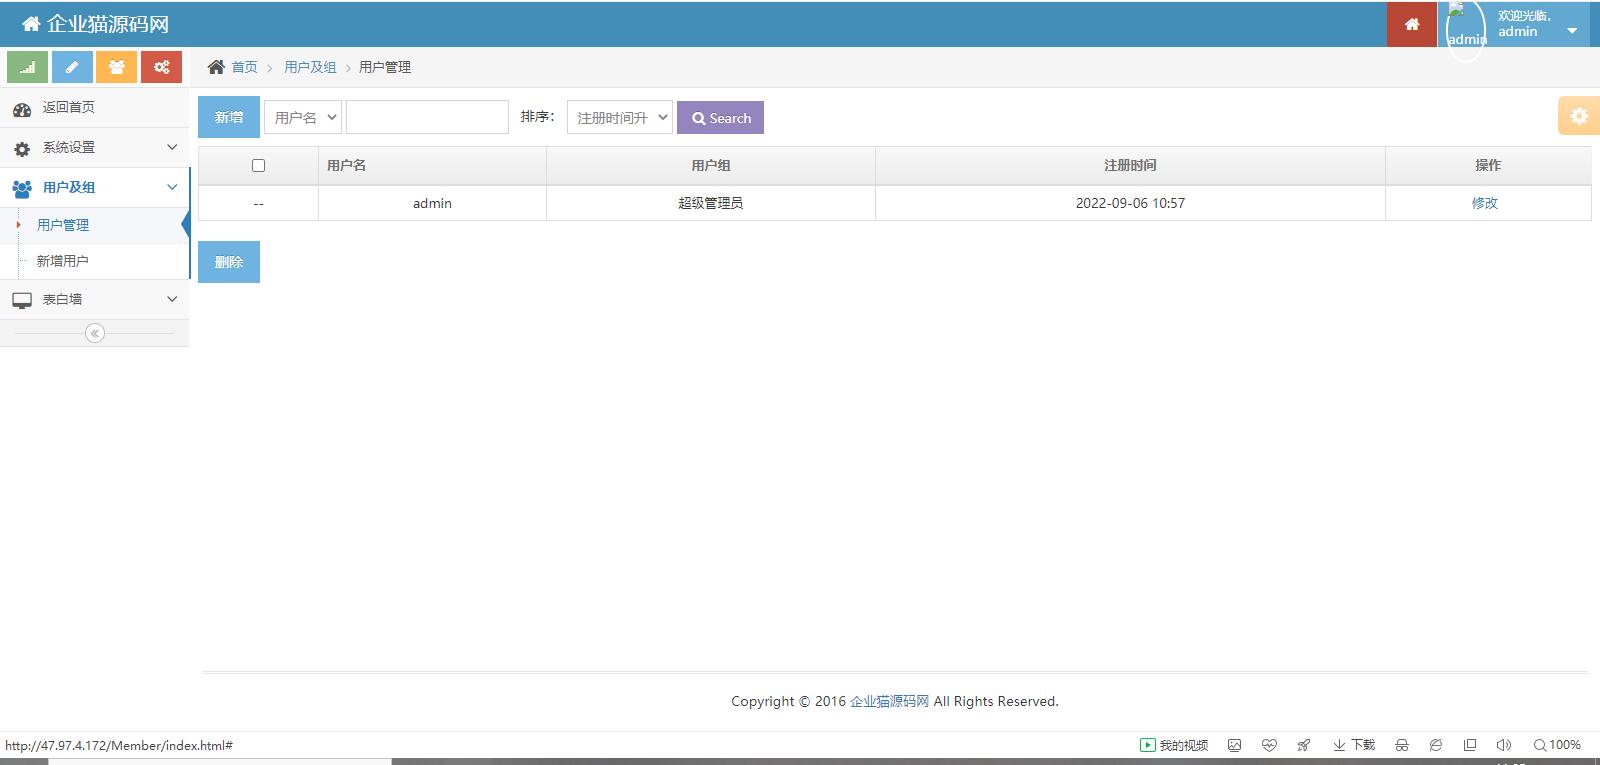The width and height of the screenshot is (1600, 765).
Task: Open the orange gear settings panel
Action: click(1578, 116)
